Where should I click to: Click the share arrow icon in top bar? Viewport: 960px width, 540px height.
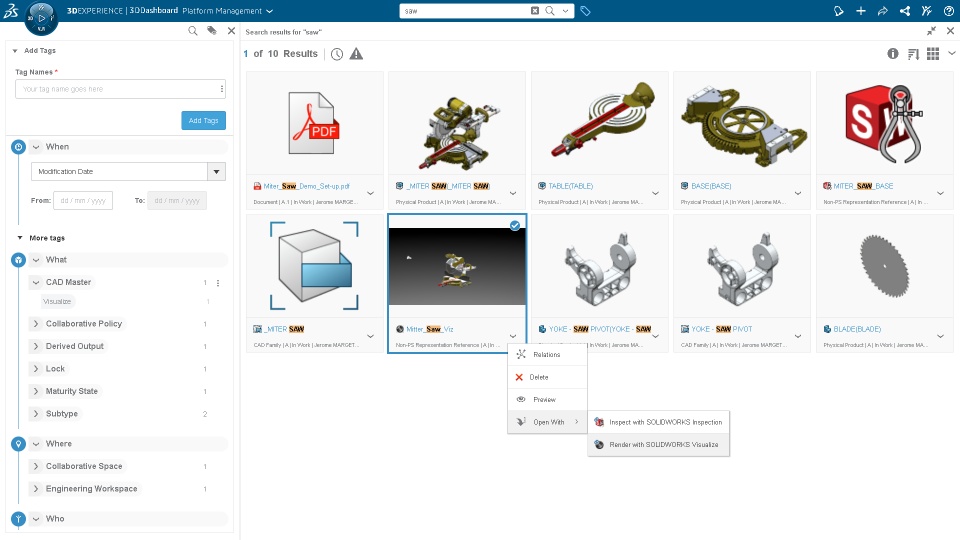click(883, 11)
